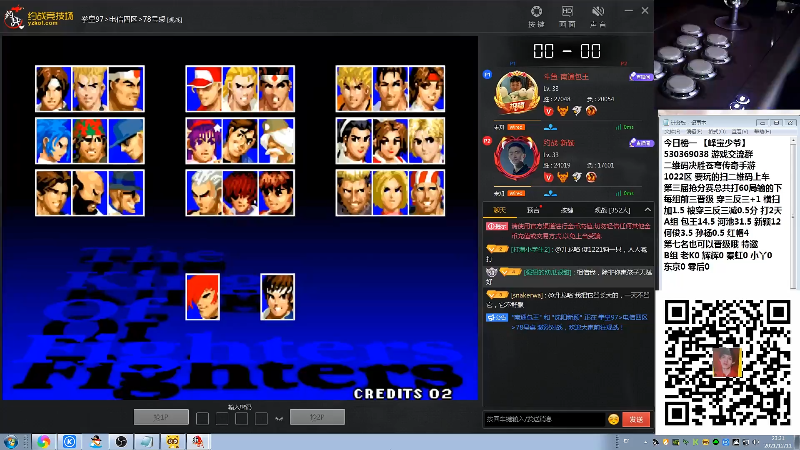Tick the second room password box
The width and height of the screenshot is (800, 450).
222,419
